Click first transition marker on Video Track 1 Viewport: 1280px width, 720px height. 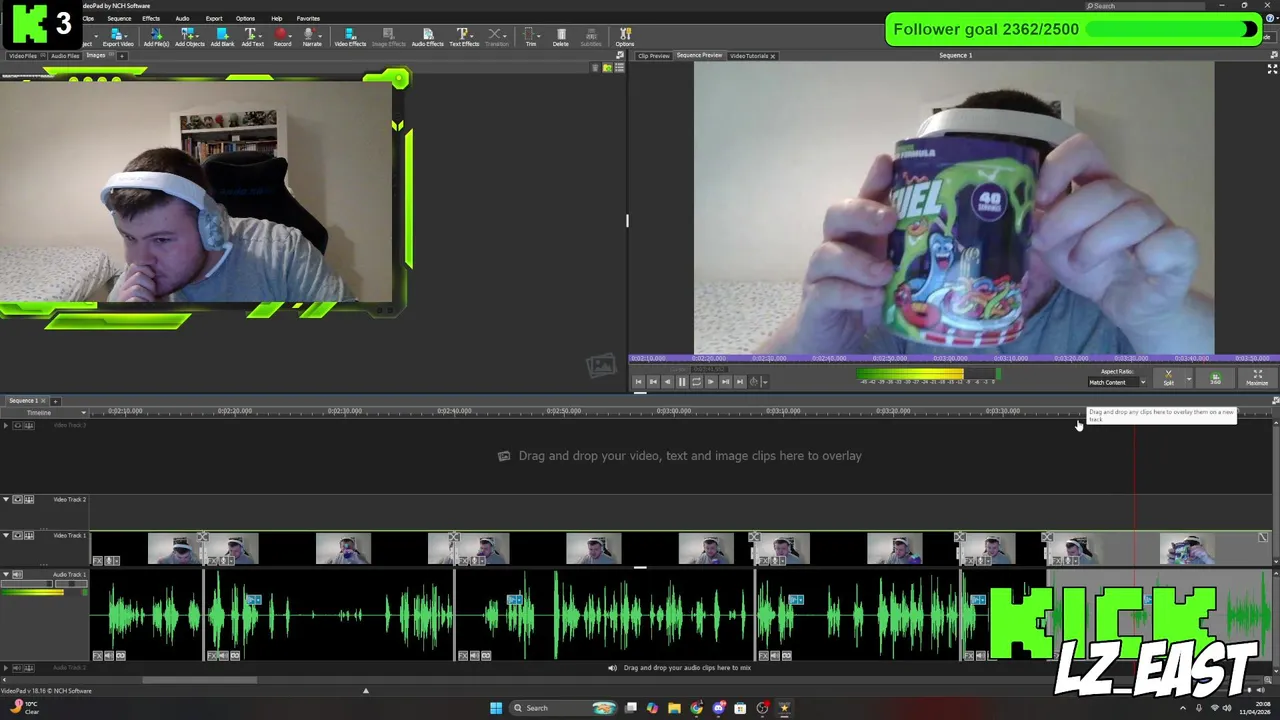tap(203, 537)
